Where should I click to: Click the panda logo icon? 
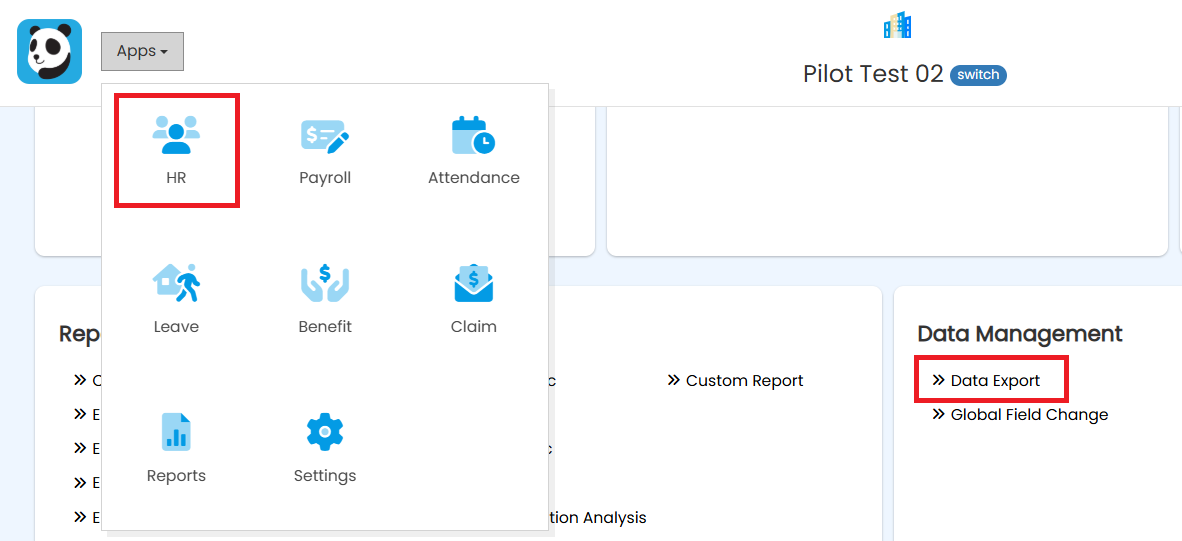pos(49,51)
